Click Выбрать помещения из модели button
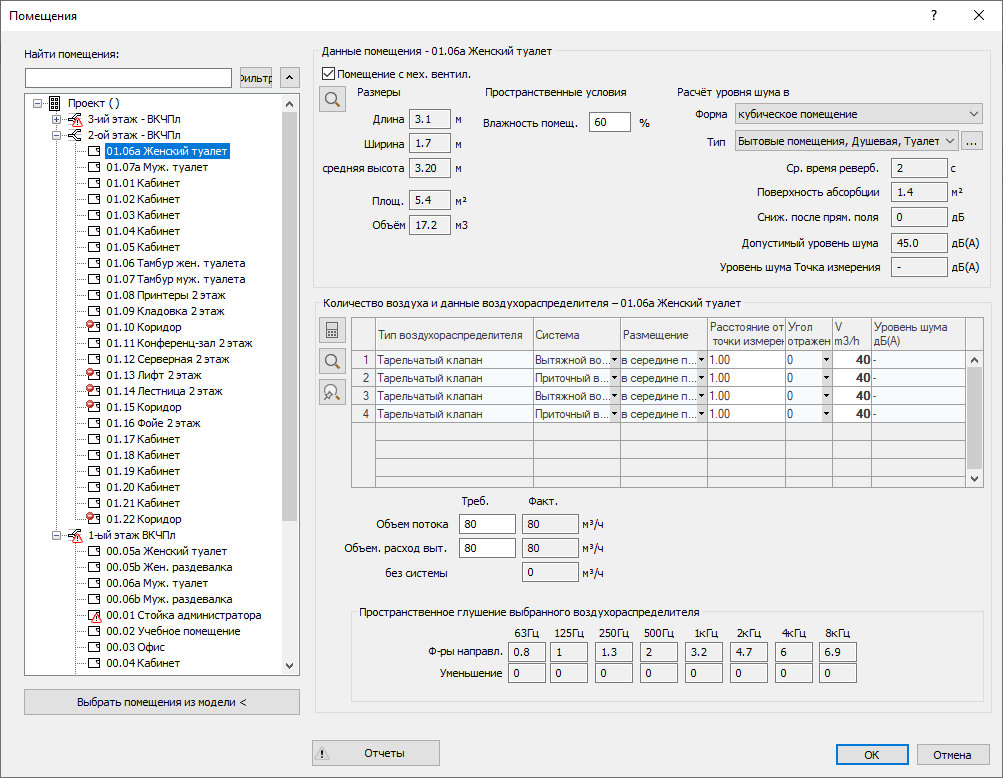This screenshot has width=1003, height=778. [162, 702]
